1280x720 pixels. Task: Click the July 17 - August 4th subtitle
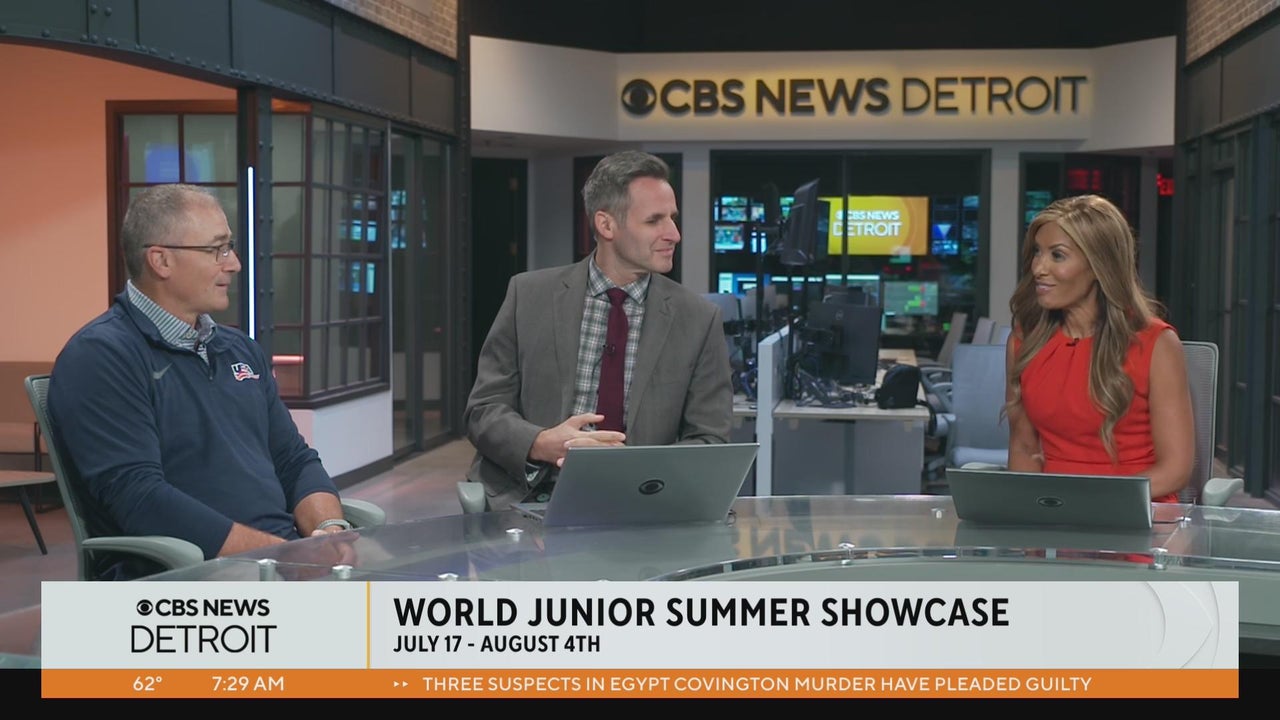pos(496,644)
